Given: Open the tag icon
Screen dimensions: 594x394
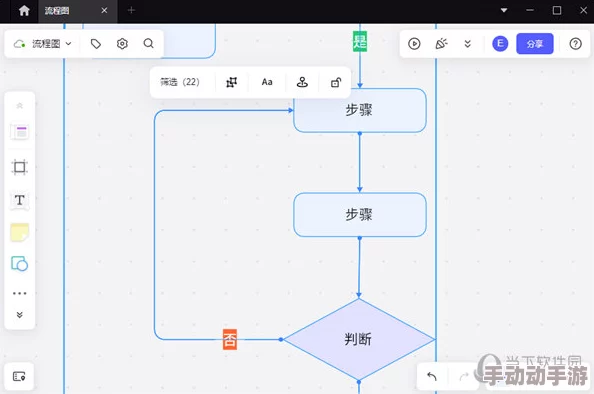Looking at the screenshot, I should [x=96, y=44].
